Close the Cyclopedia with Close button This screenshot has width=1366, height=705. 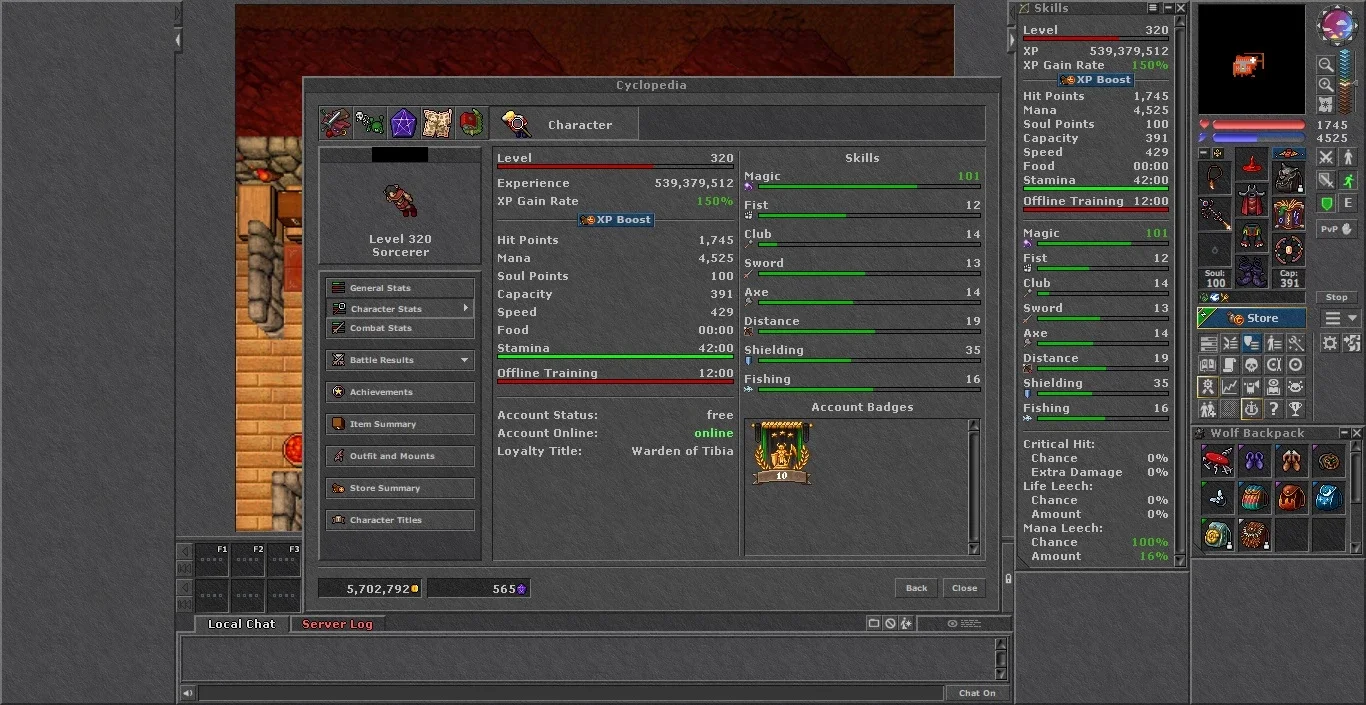(965, 588)
